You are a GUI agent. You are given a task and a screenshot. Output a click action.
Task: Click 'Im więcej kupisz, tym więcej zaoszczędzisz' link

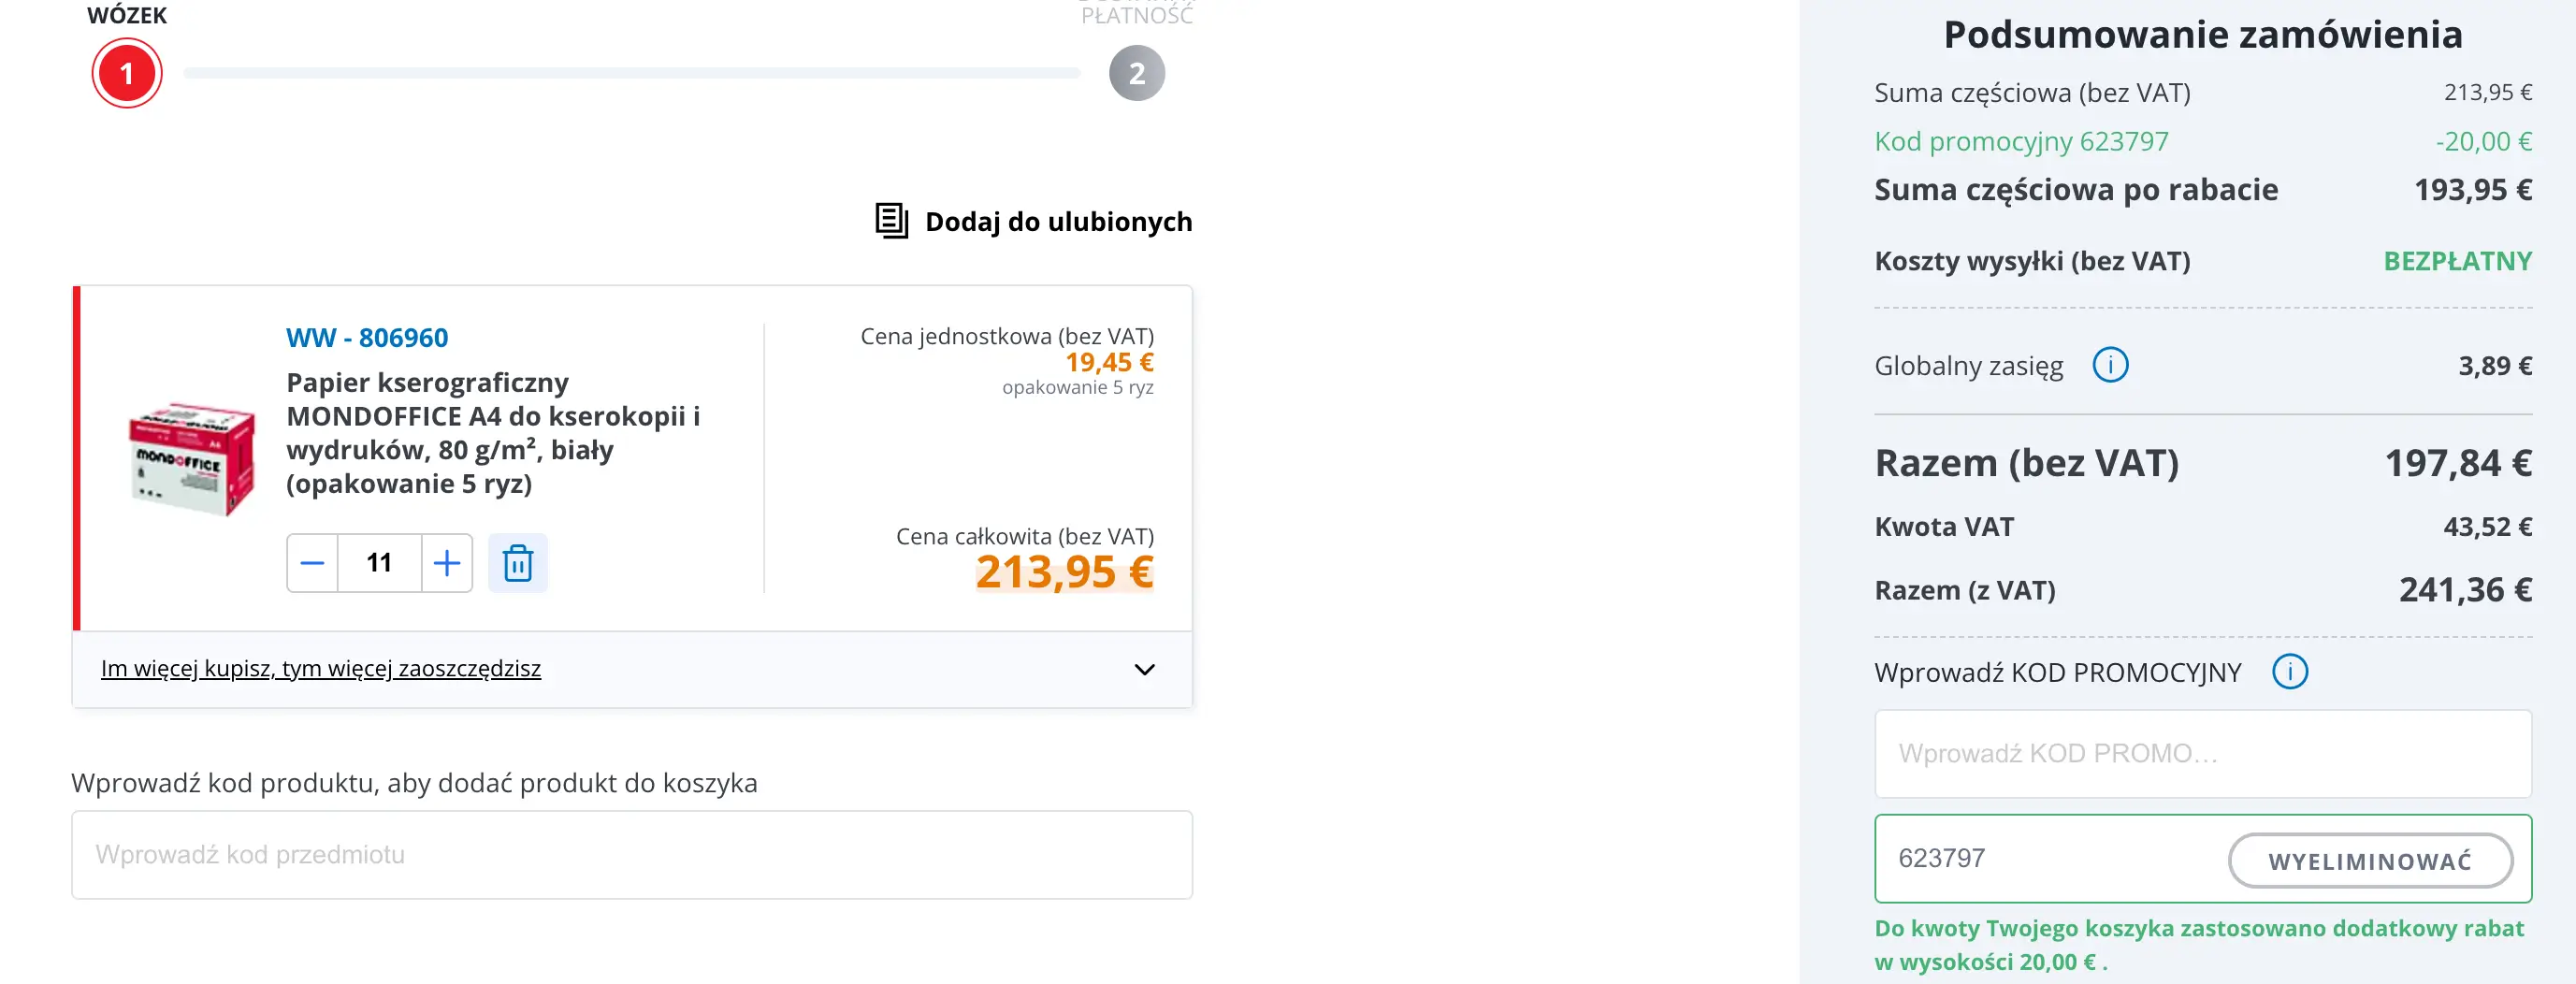[320, 668]
